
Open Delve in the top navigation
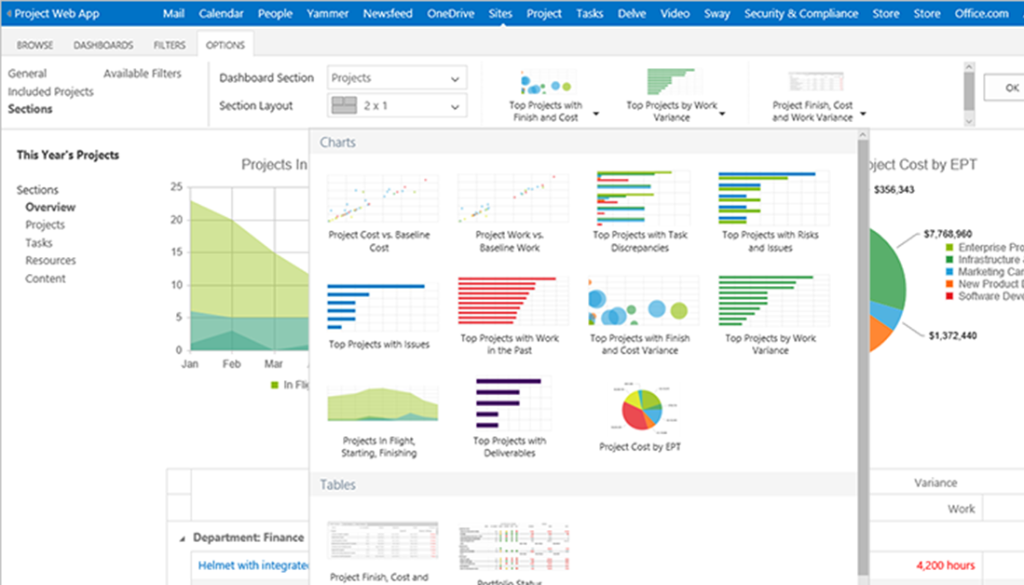[632, 13]
